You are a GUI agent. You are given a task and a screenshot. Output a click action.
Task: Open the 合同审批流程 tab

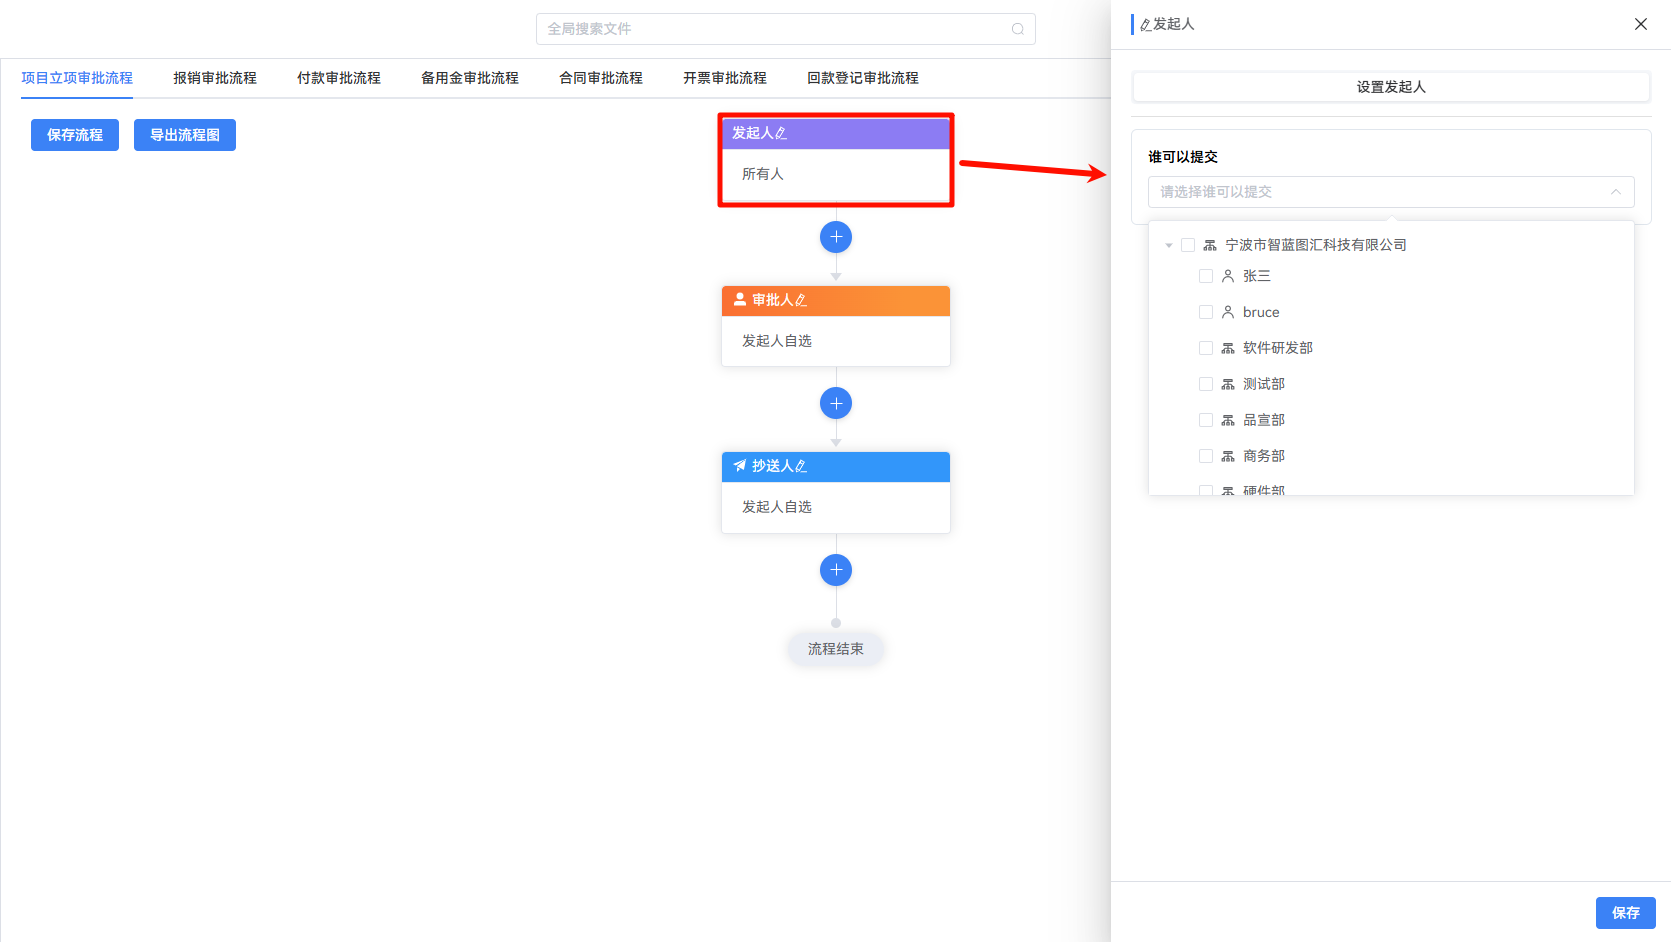601,78
